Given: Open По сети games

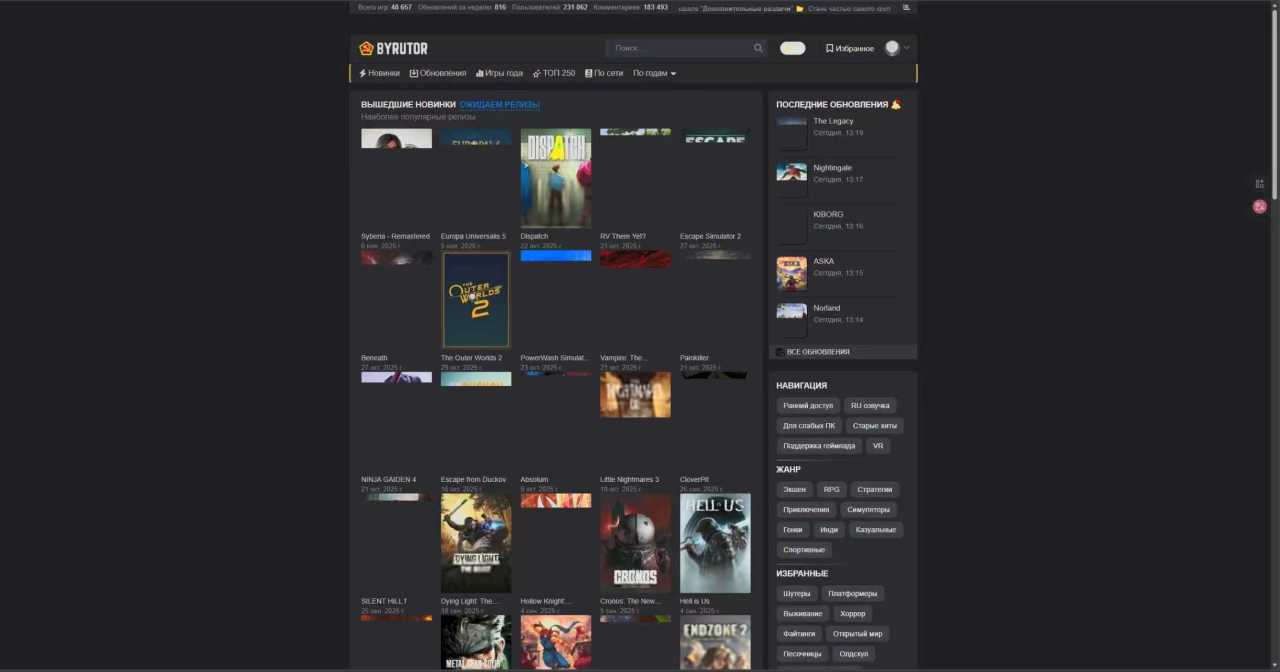Looking at the screenshot, I should tap(604, 73).
